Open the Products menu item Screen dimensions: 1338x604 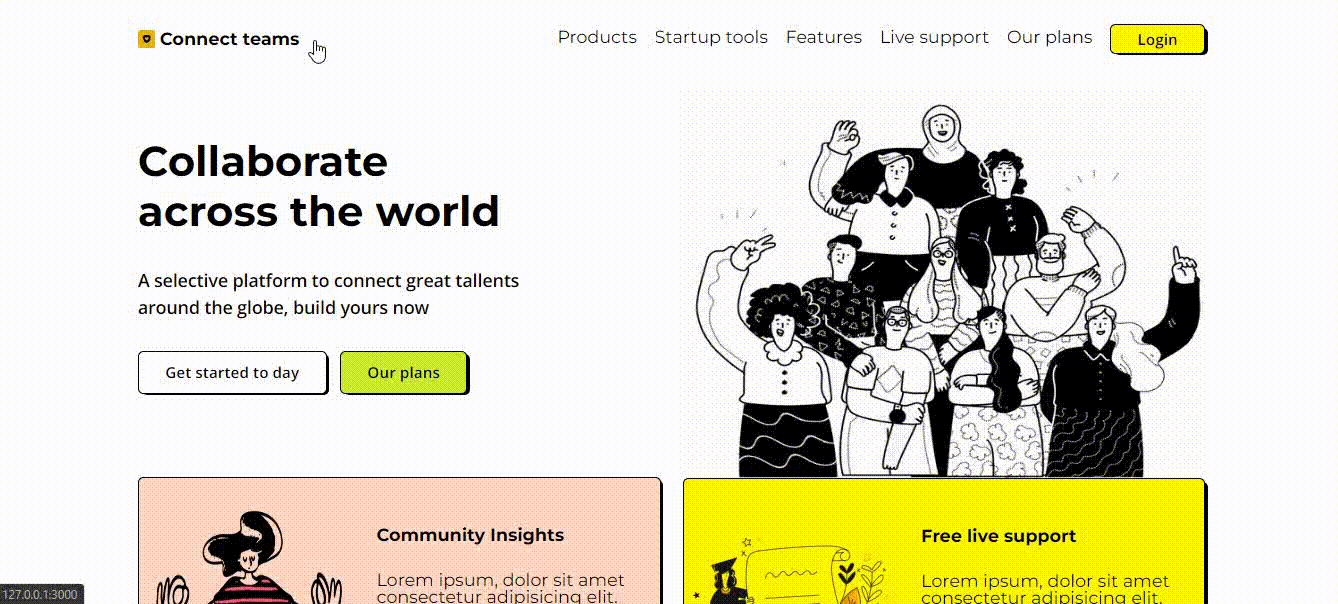tap(597, 37)
